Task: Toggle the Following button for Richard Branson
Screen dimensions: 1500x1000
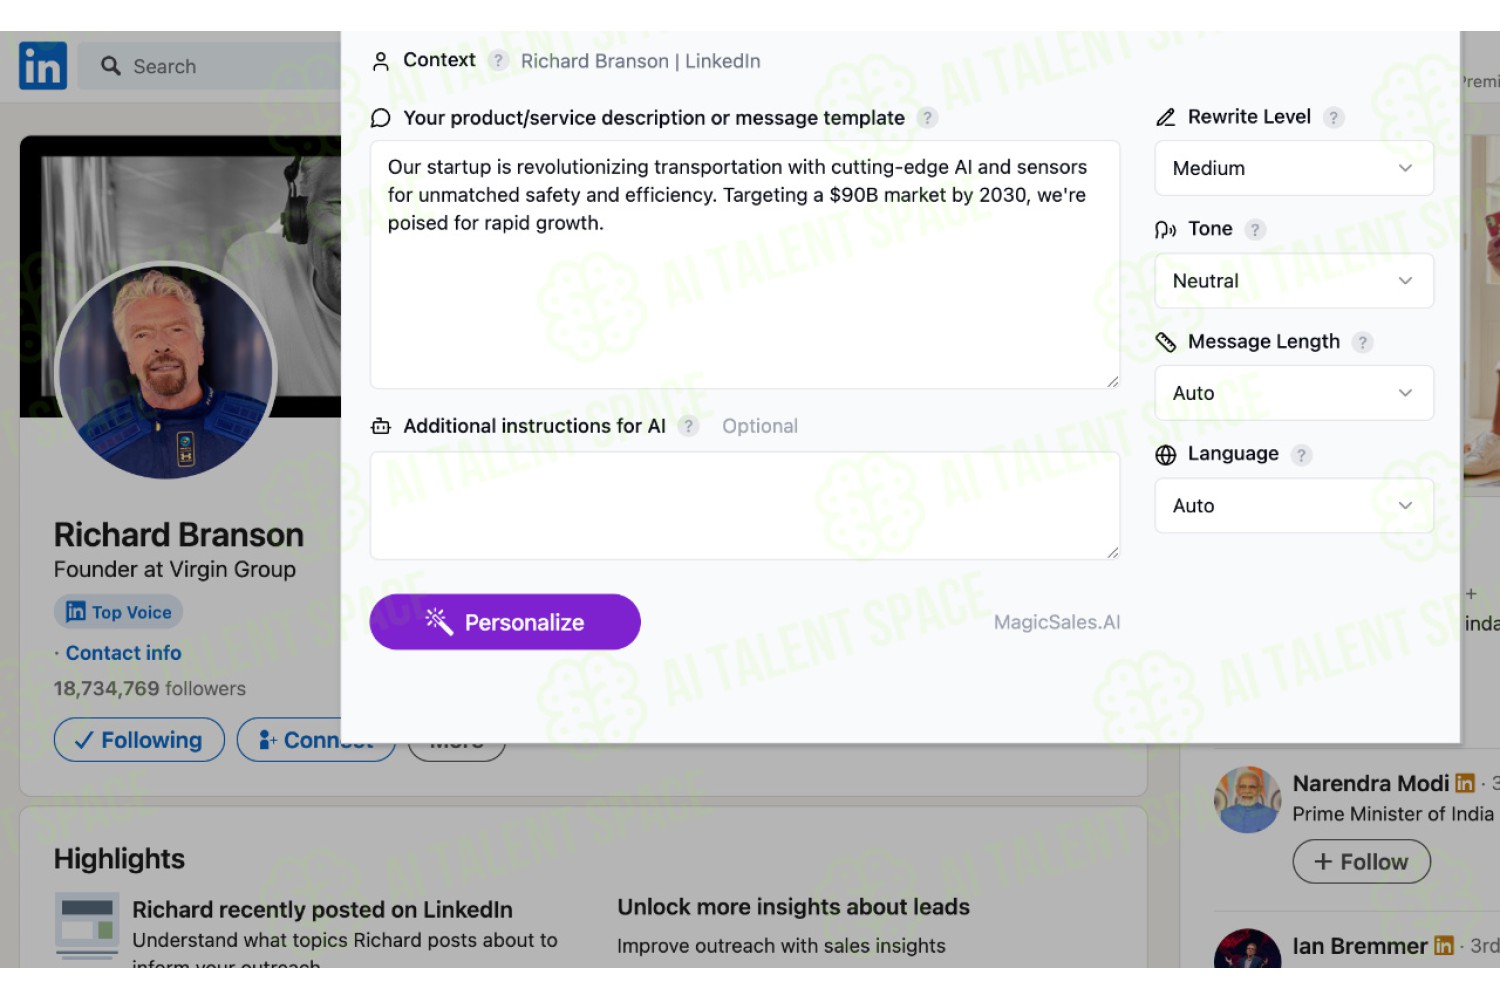Action: (x=139, y=740)
